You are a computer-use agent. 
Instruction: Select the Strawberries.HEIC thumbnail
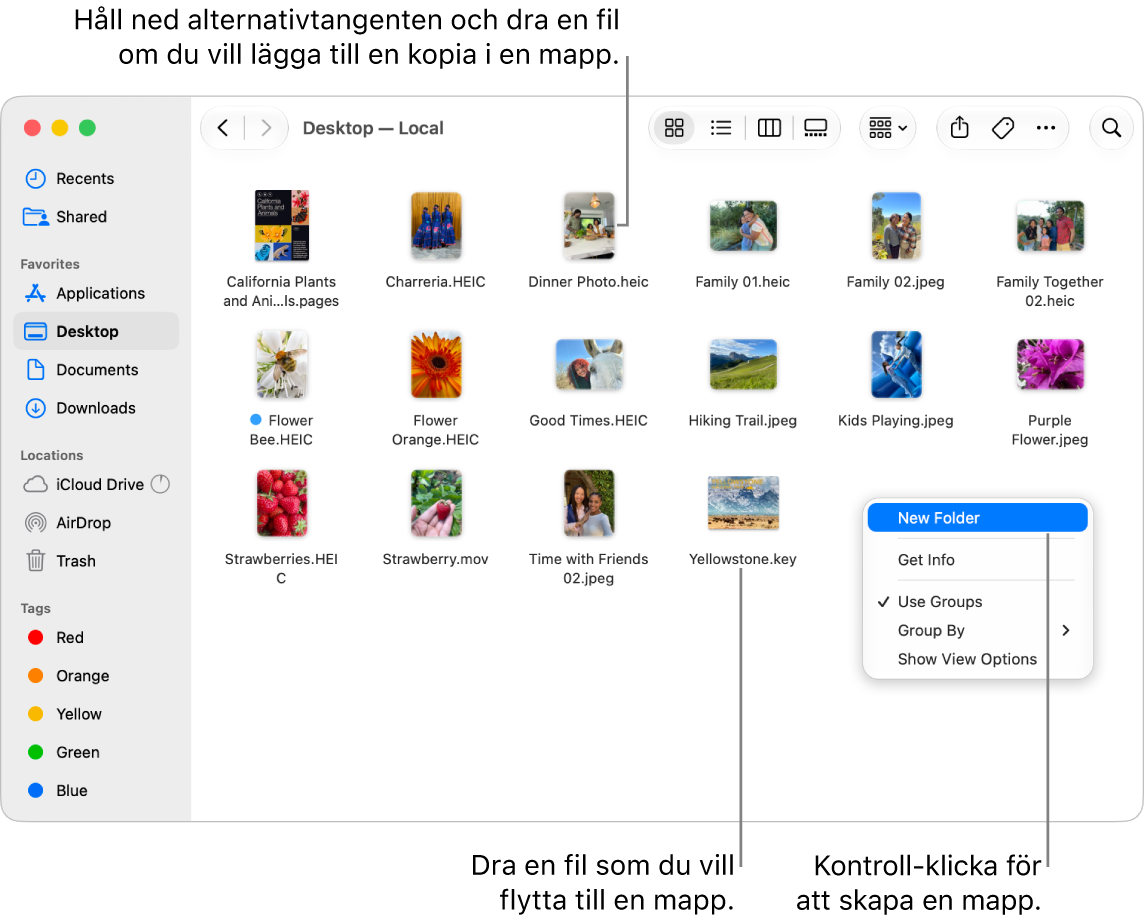tap(282, 503)
